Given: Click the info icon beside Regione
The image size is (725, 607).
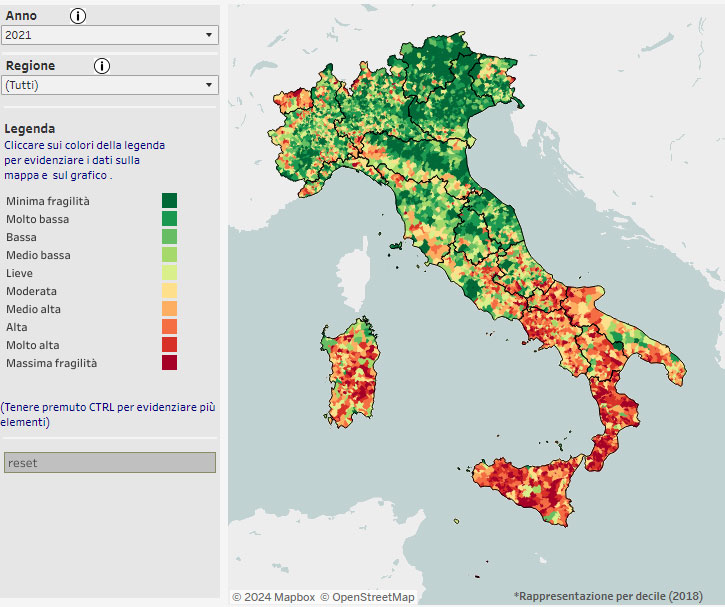Looking at the screenshot, I should coord(102,66).
